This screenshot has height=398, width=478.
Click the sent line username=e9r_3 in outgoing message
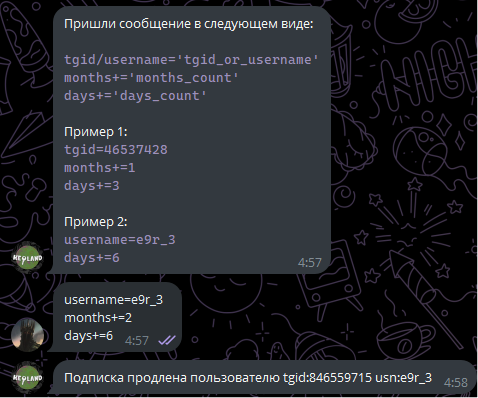(113, 300)
